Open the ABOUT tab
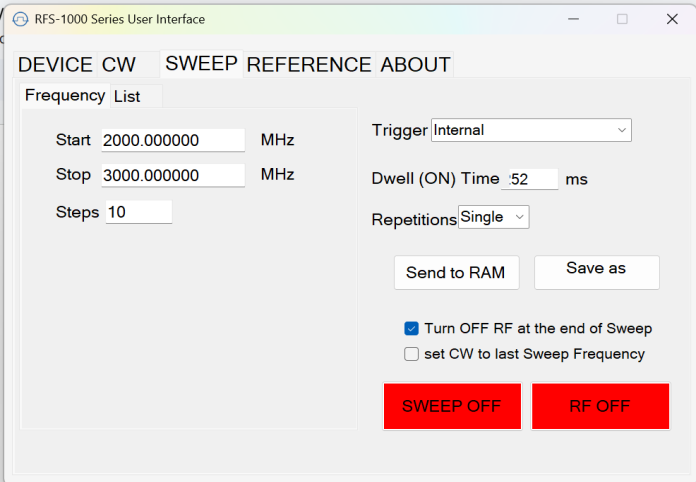Viewport: 696px width, 482px height. click(x=415, y=65)
